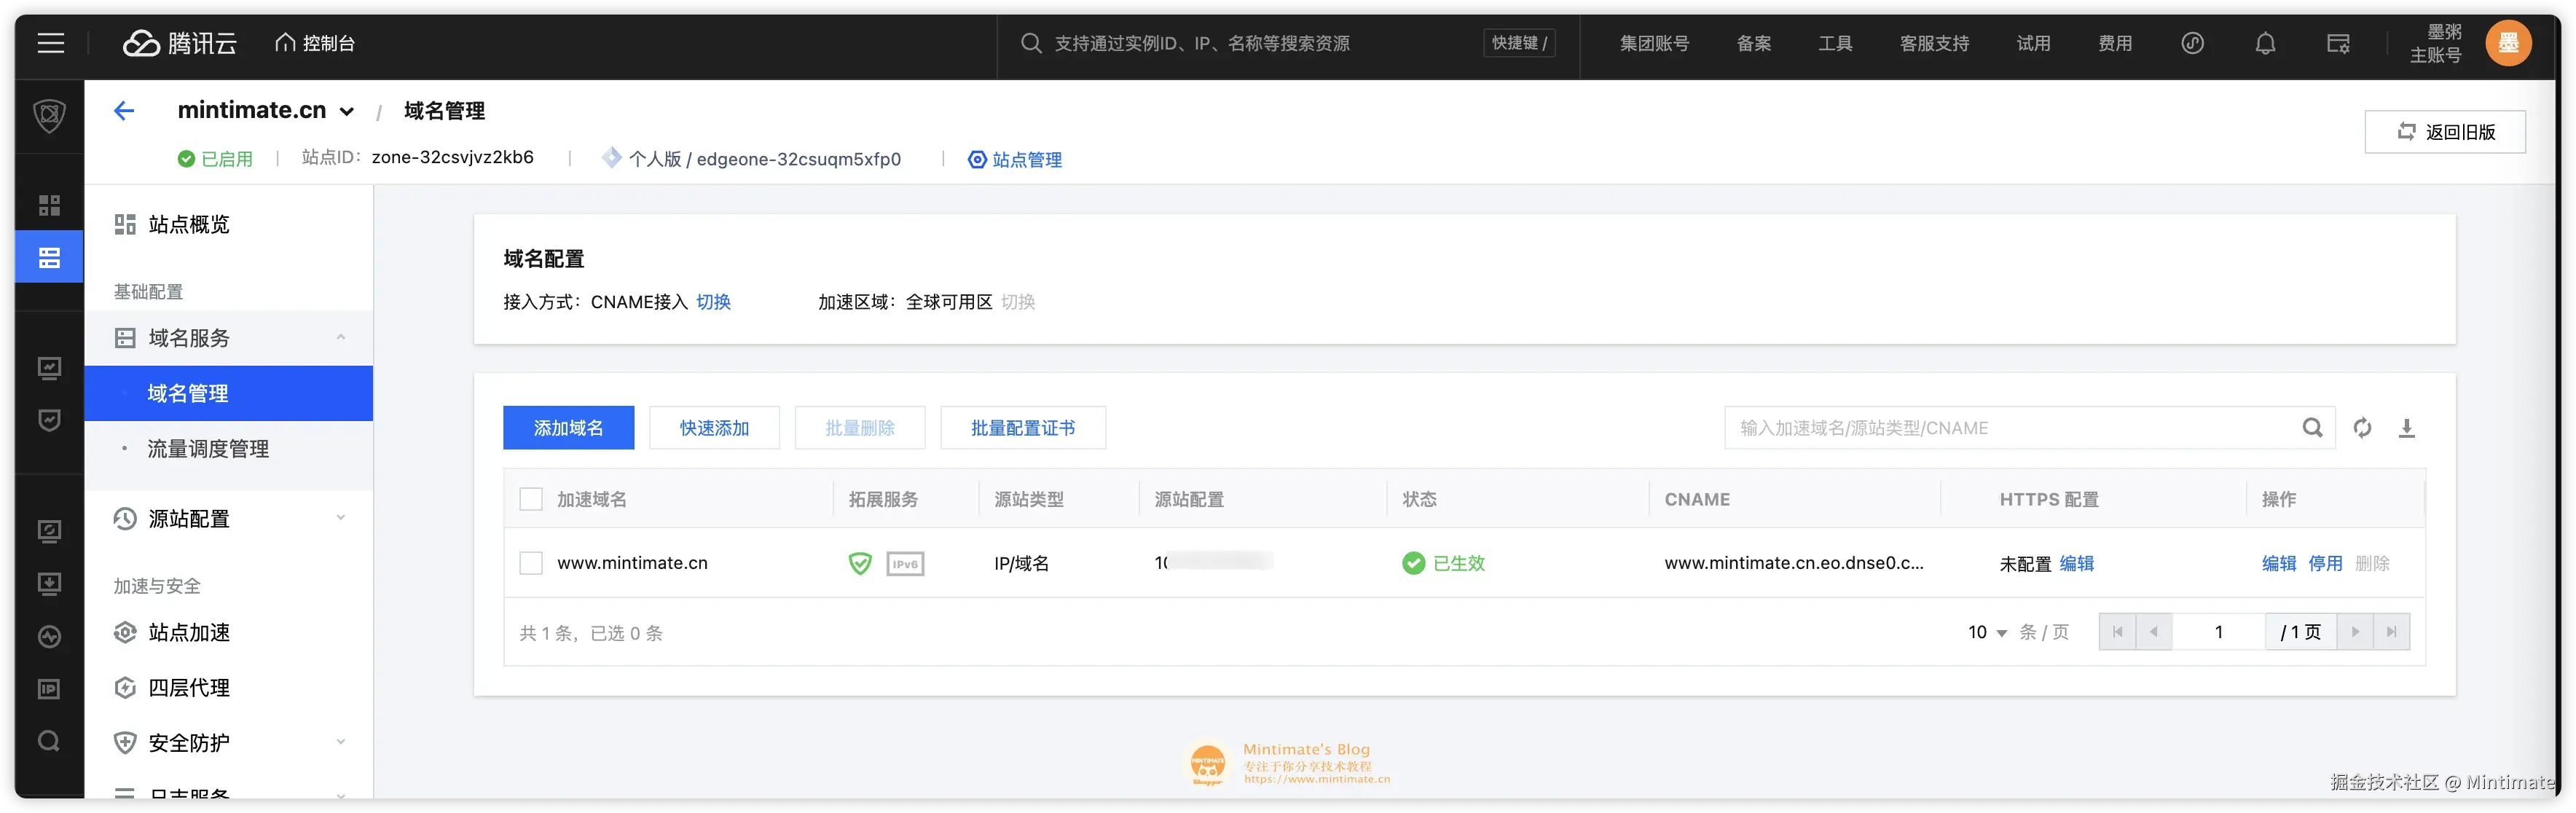The width and height of the screenshot is (2576, 813).
Task: Click 停用 for www.mintimate.cn
Action: (x=2325, y=563)
